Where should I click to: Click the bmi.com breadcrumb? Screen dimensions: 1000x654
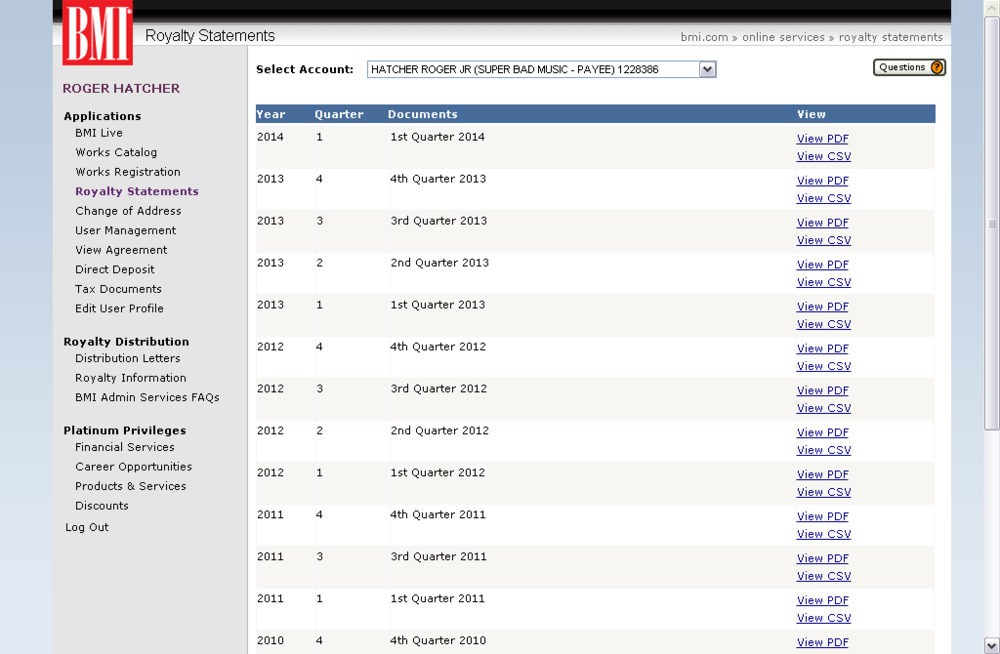[704, 37]
